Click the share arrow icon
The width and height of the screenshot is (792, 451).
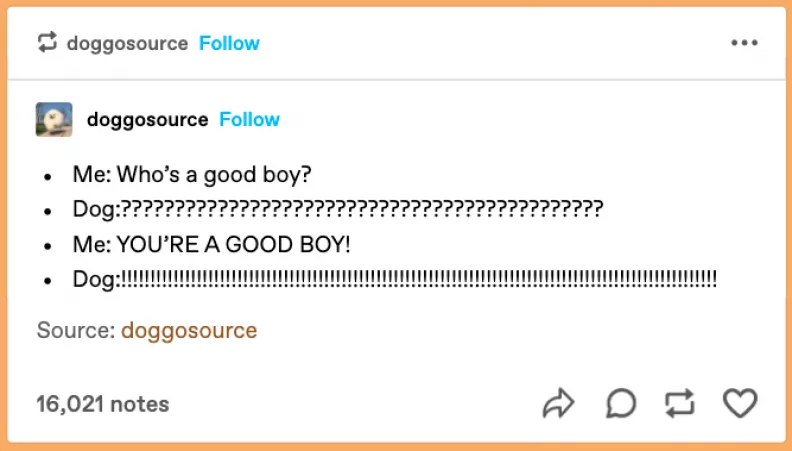pyautogui.click(x=559, y=403)
